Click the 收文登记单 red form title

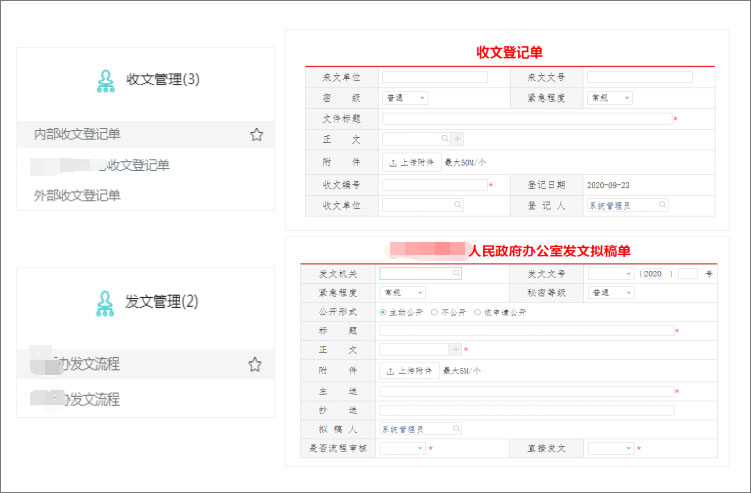pyautogui.click(x=510, y=53)
